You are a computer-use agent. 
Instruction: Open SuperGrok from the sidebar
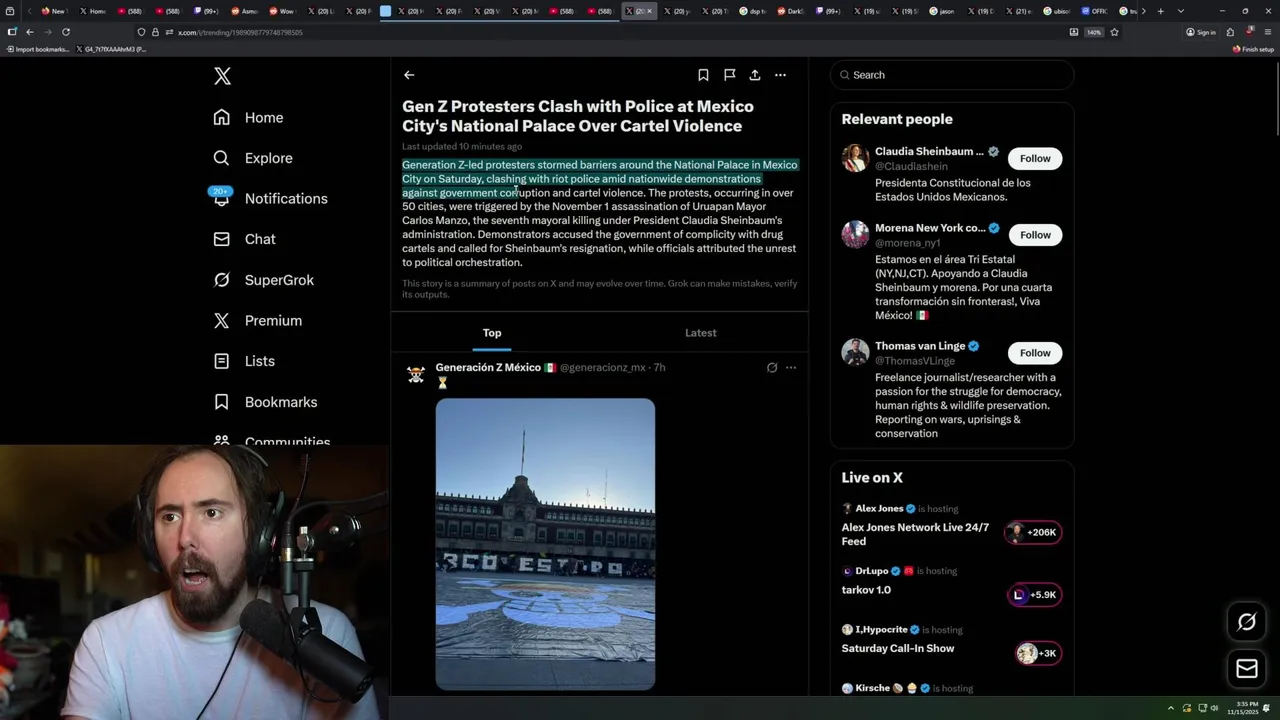263,280
